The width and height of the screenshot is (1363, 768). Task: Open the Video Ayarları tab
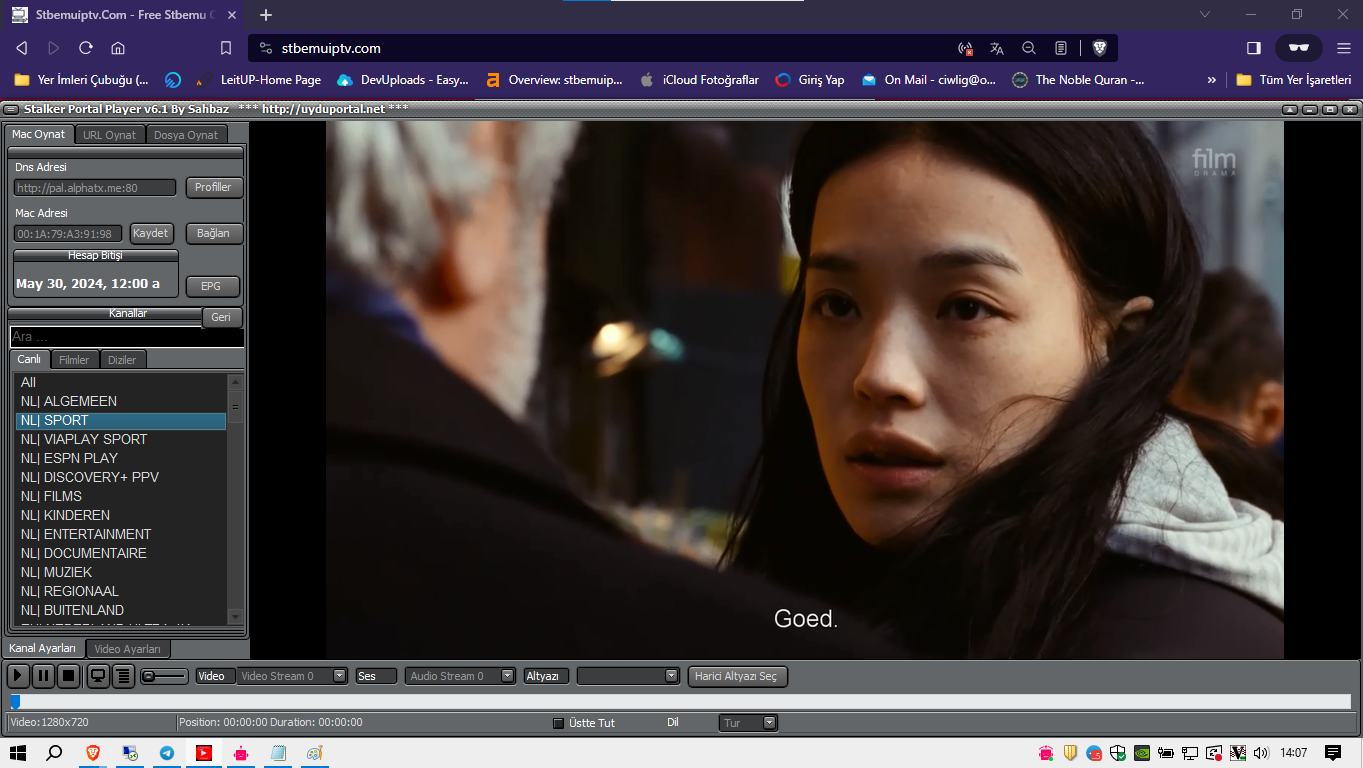pos(127,649)
